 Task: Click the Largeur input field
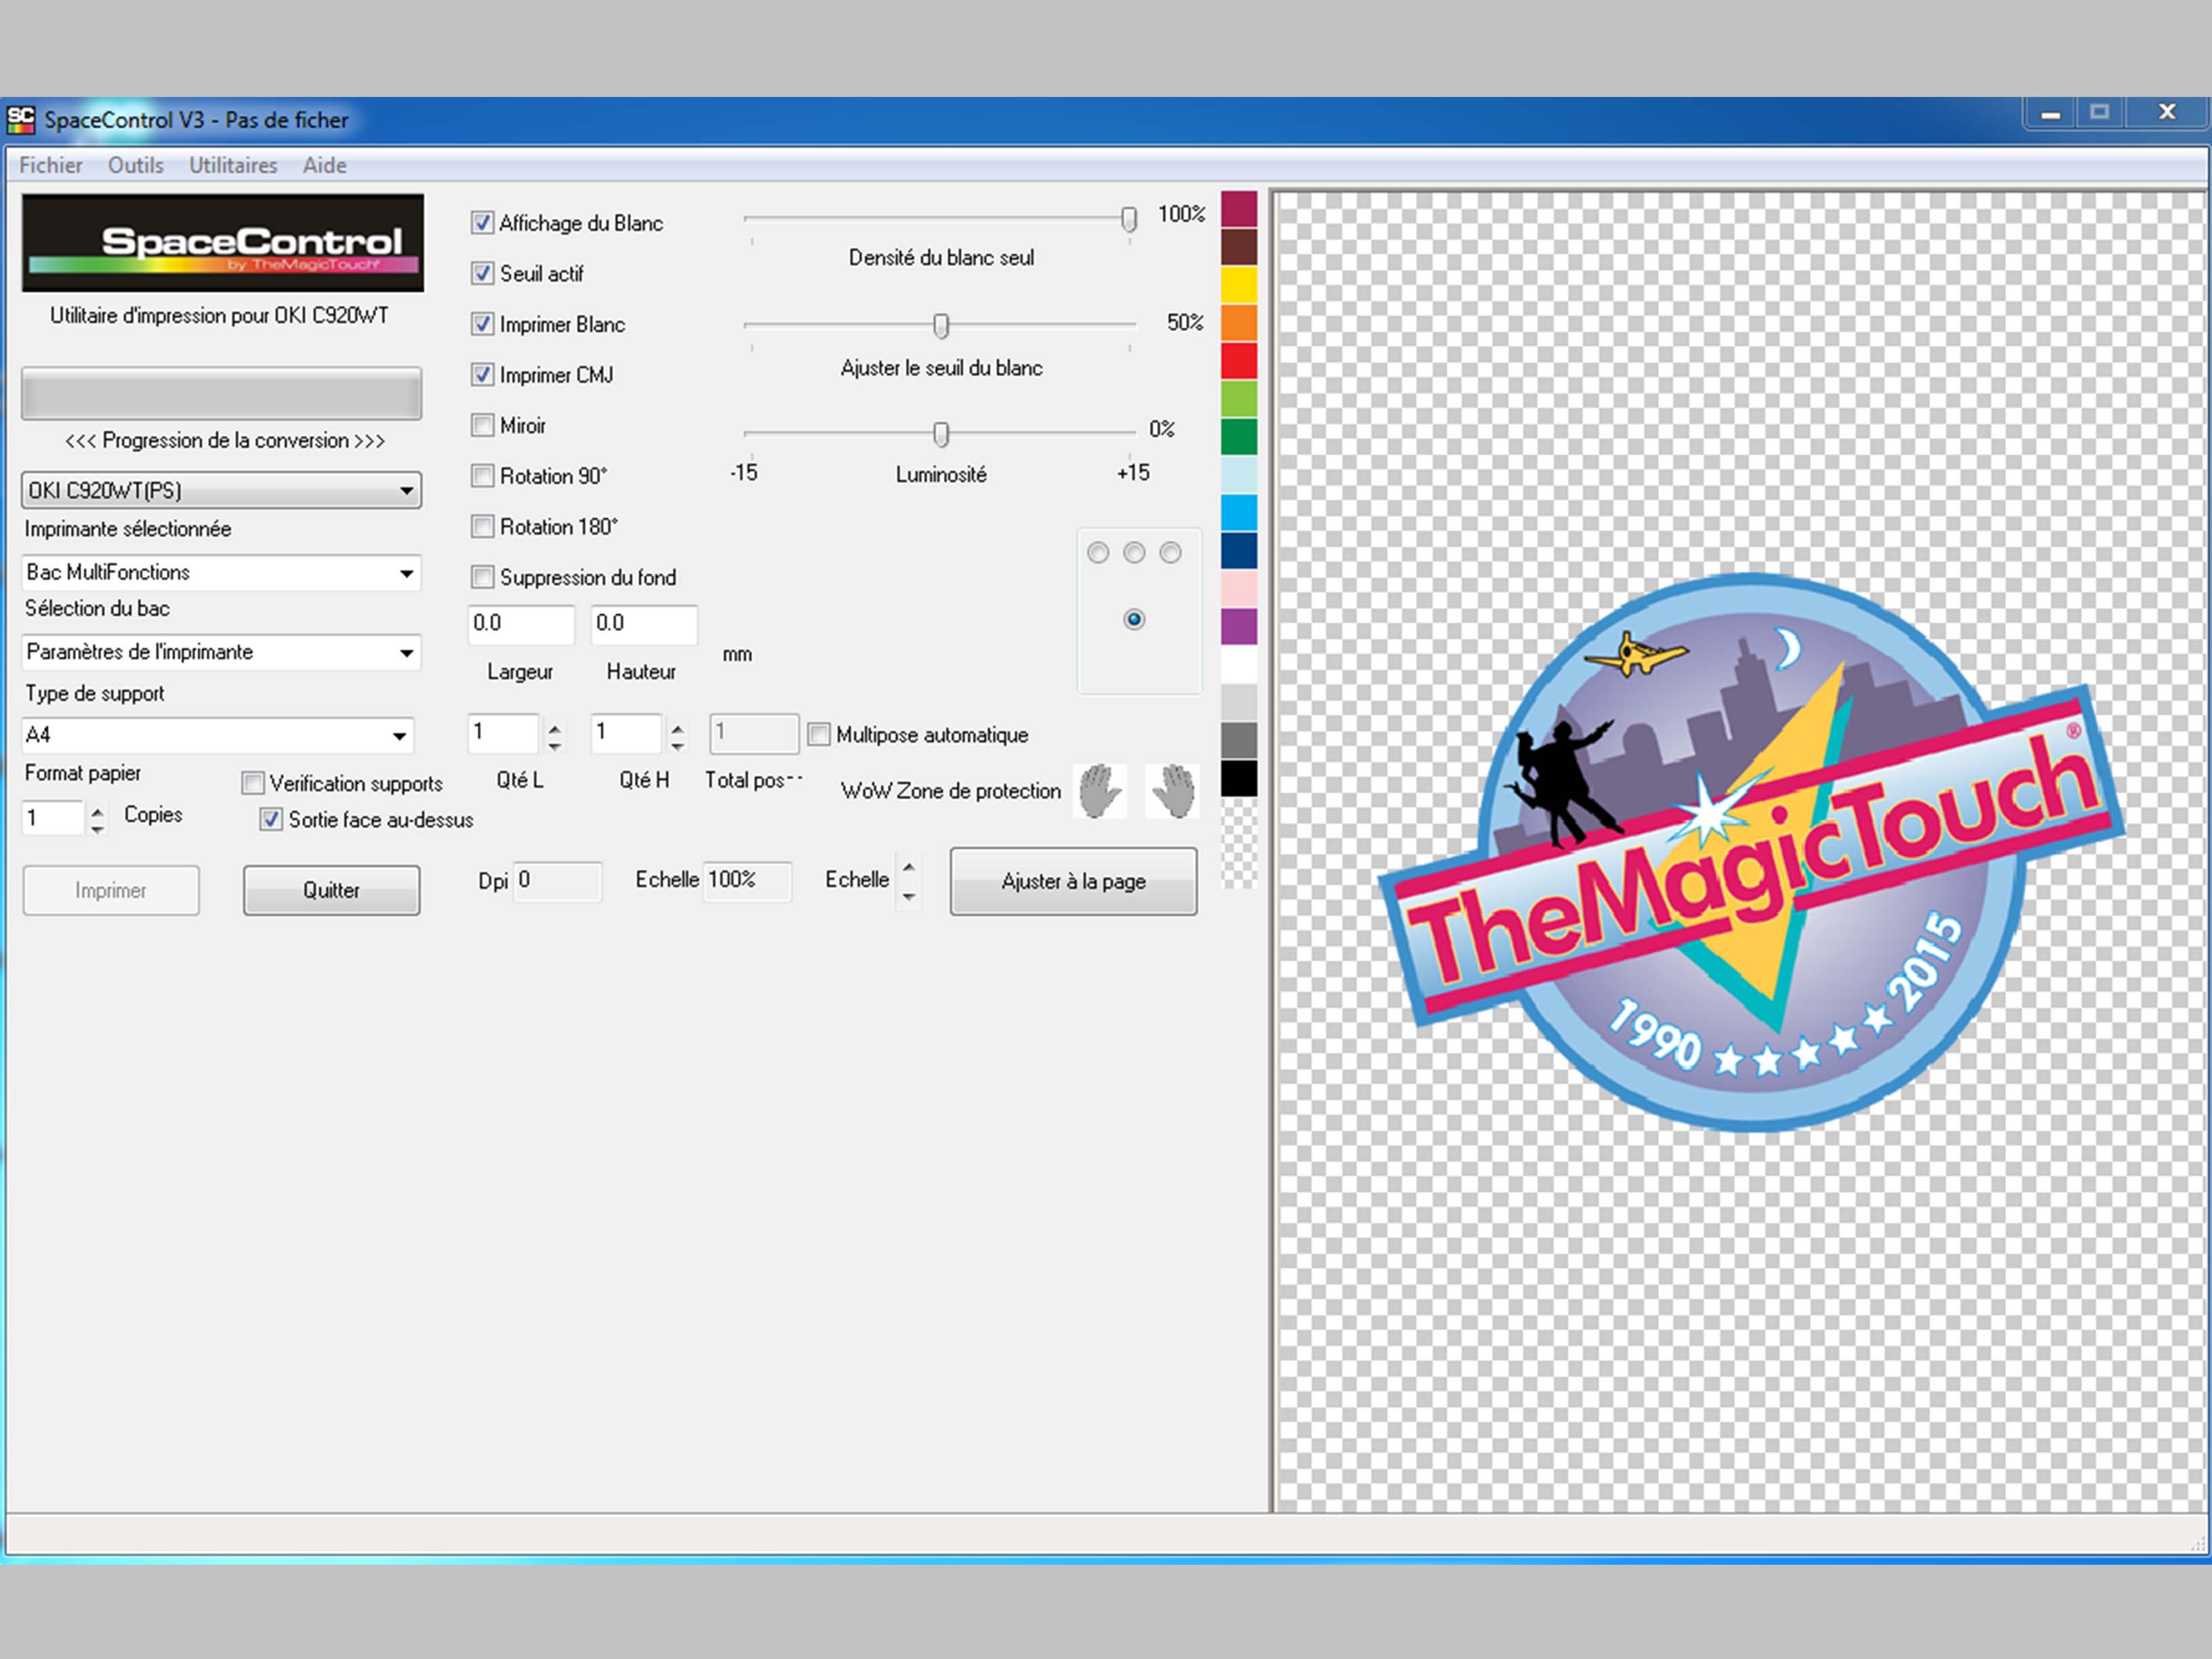click(521, 624)
